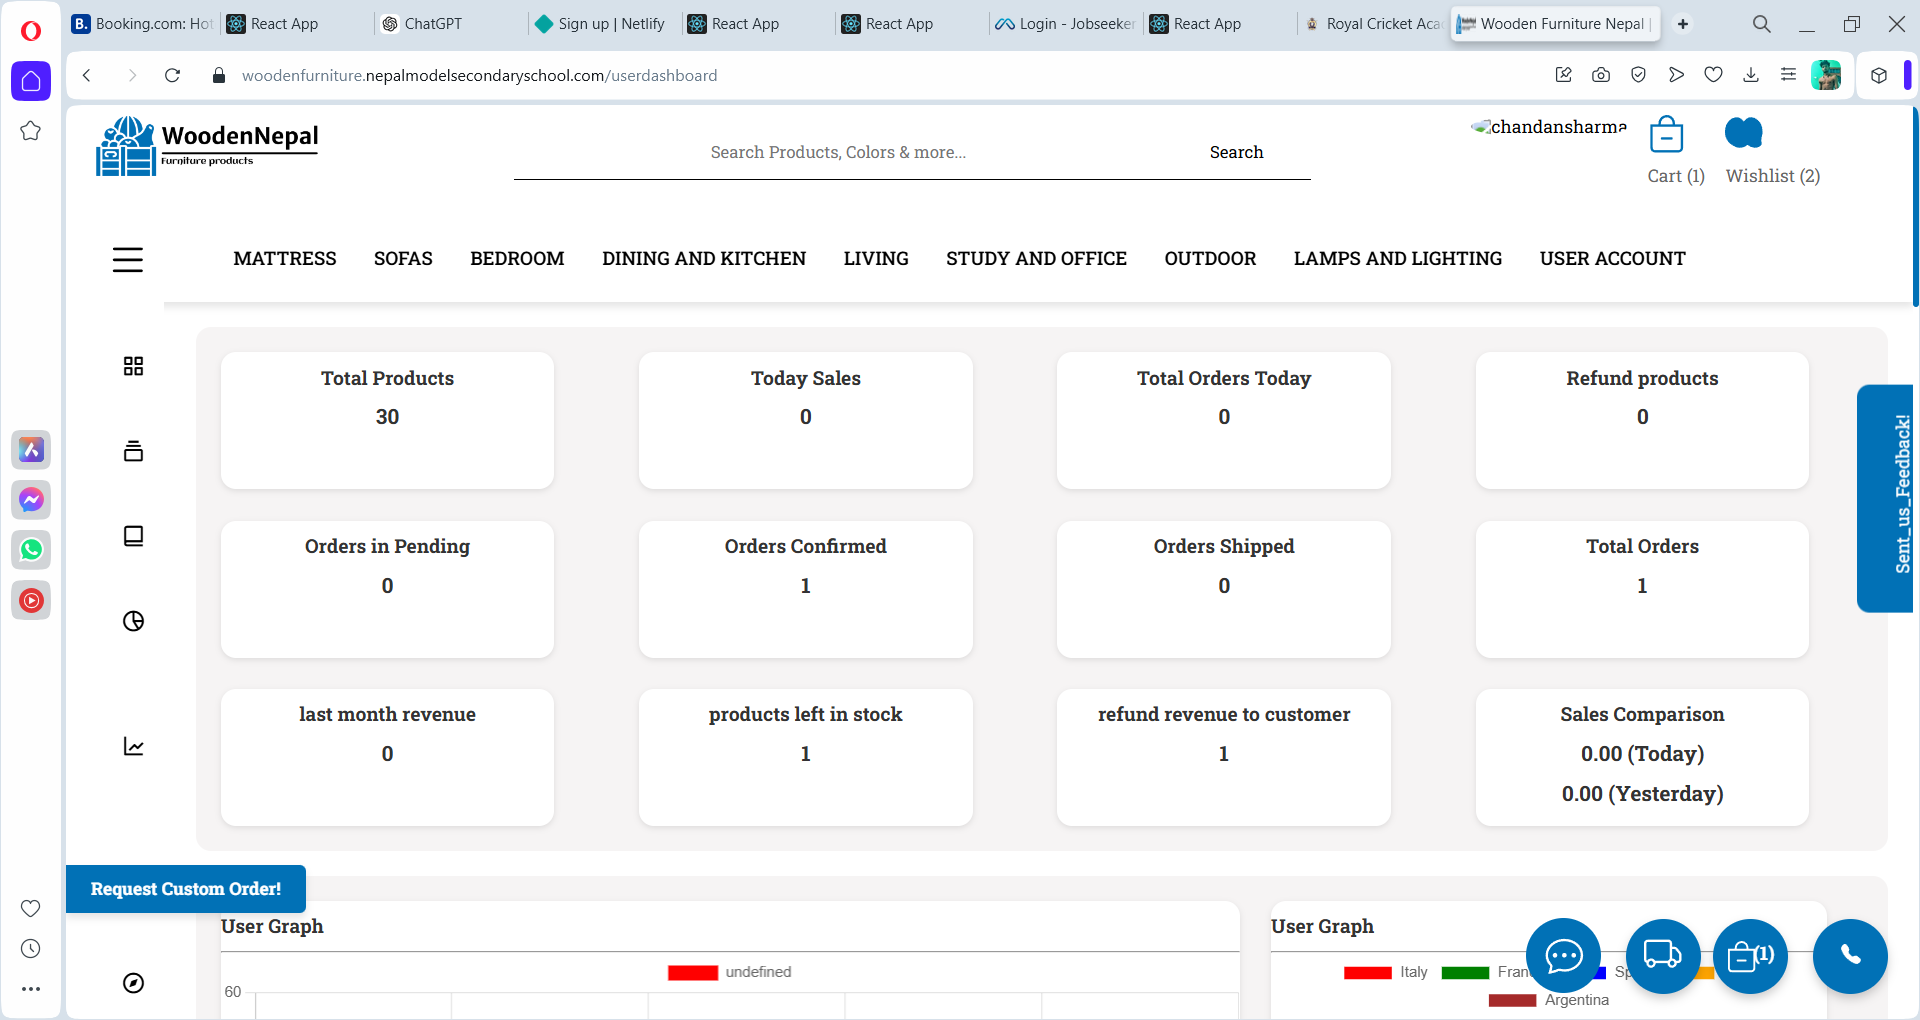Click Request Custom Order button
The height and width of the screenshot is (1020, 1920).
186,889
